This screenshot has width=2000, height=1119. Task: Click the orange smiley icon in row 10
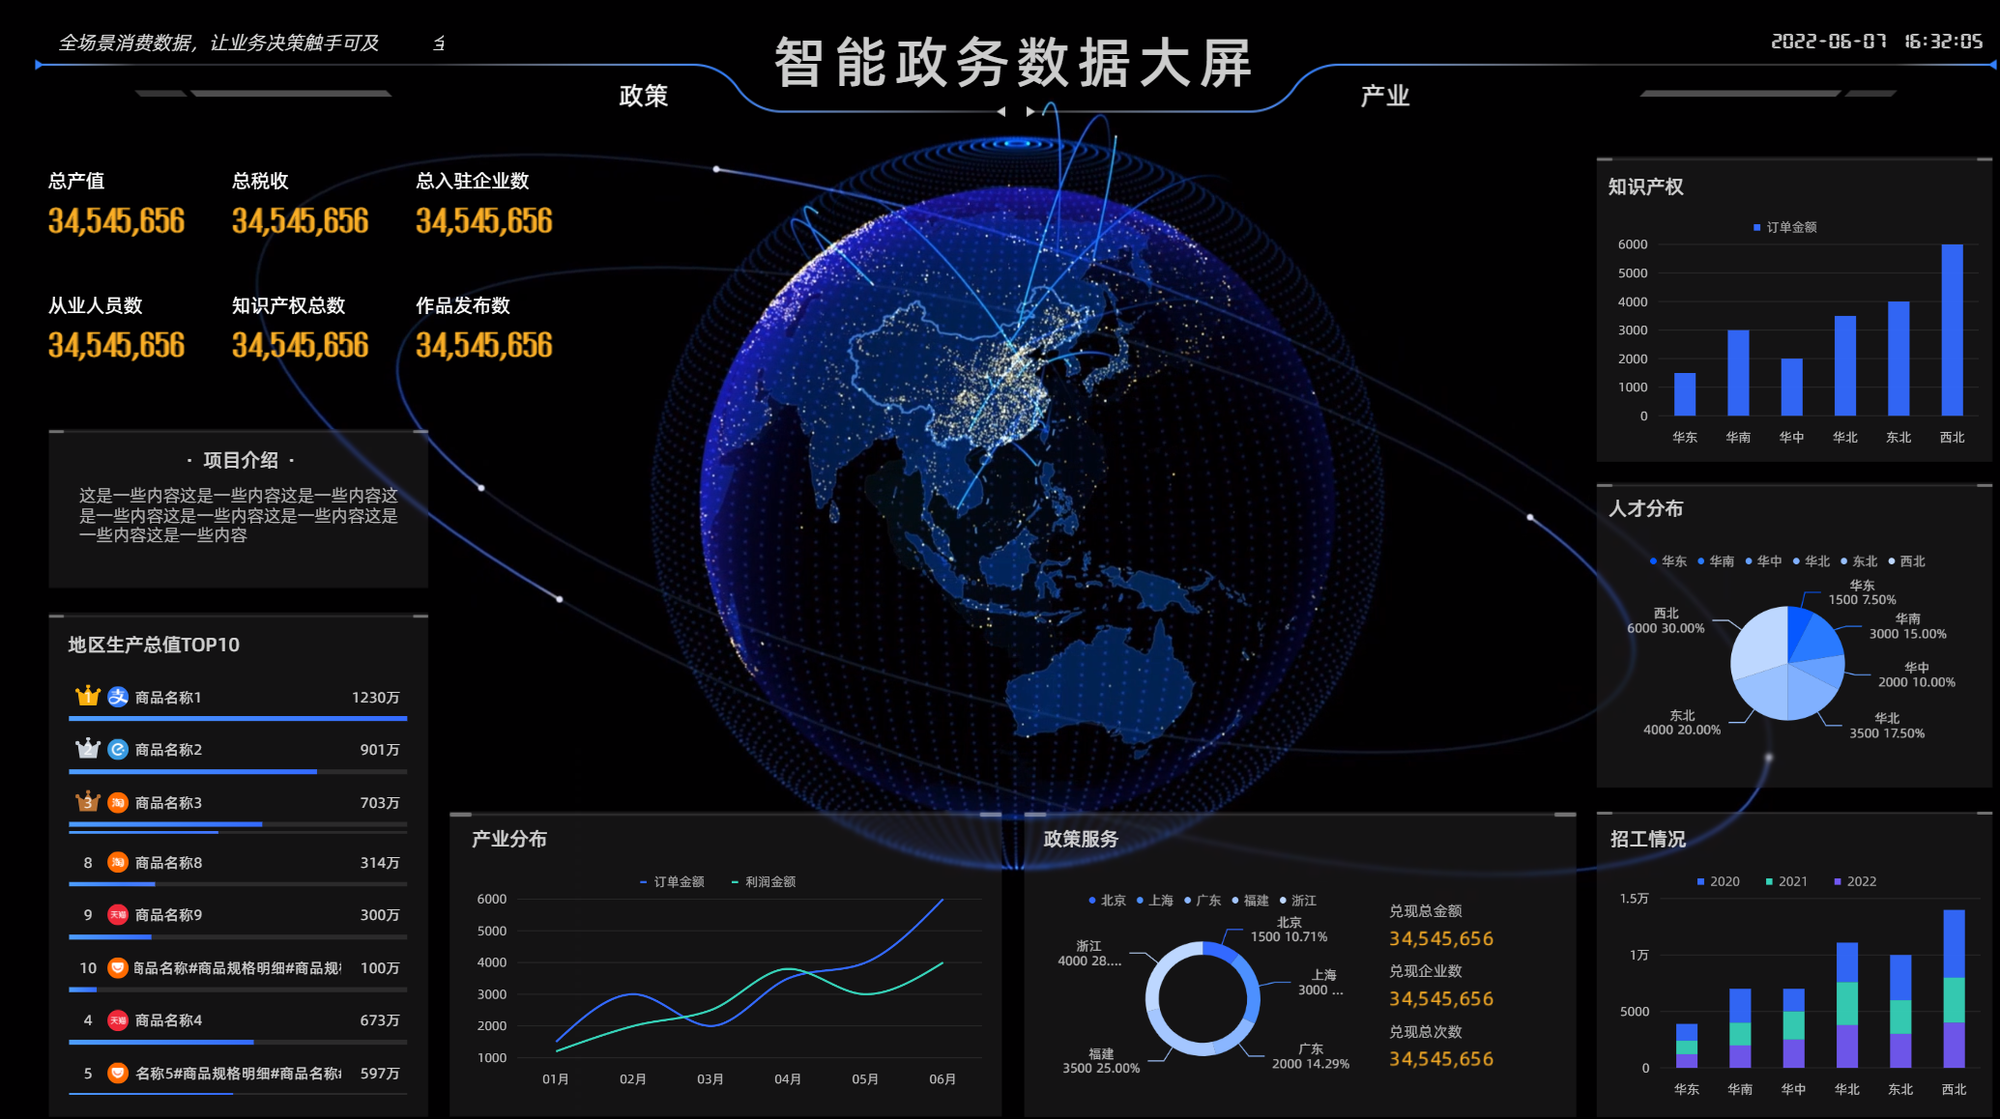pyautogui.click(x=118, y=968)
